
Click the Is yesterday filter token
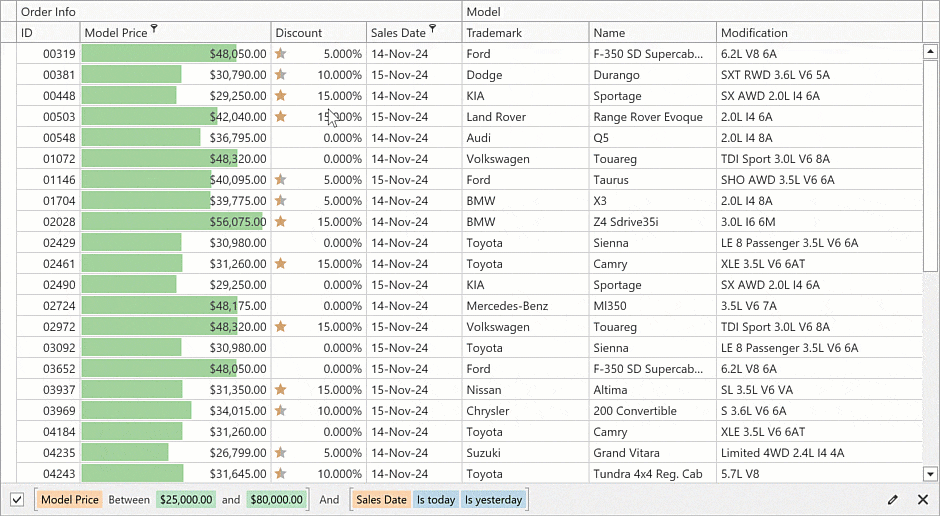click(x=493, y=499)
